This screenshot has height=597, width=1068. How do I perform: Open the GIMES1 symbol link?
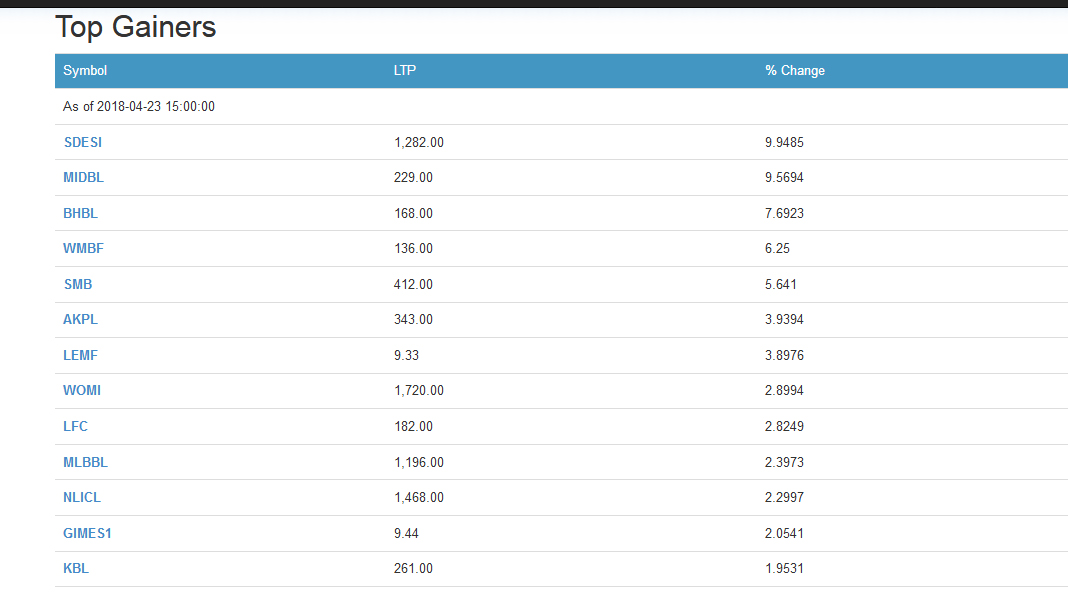coord(87,533)
